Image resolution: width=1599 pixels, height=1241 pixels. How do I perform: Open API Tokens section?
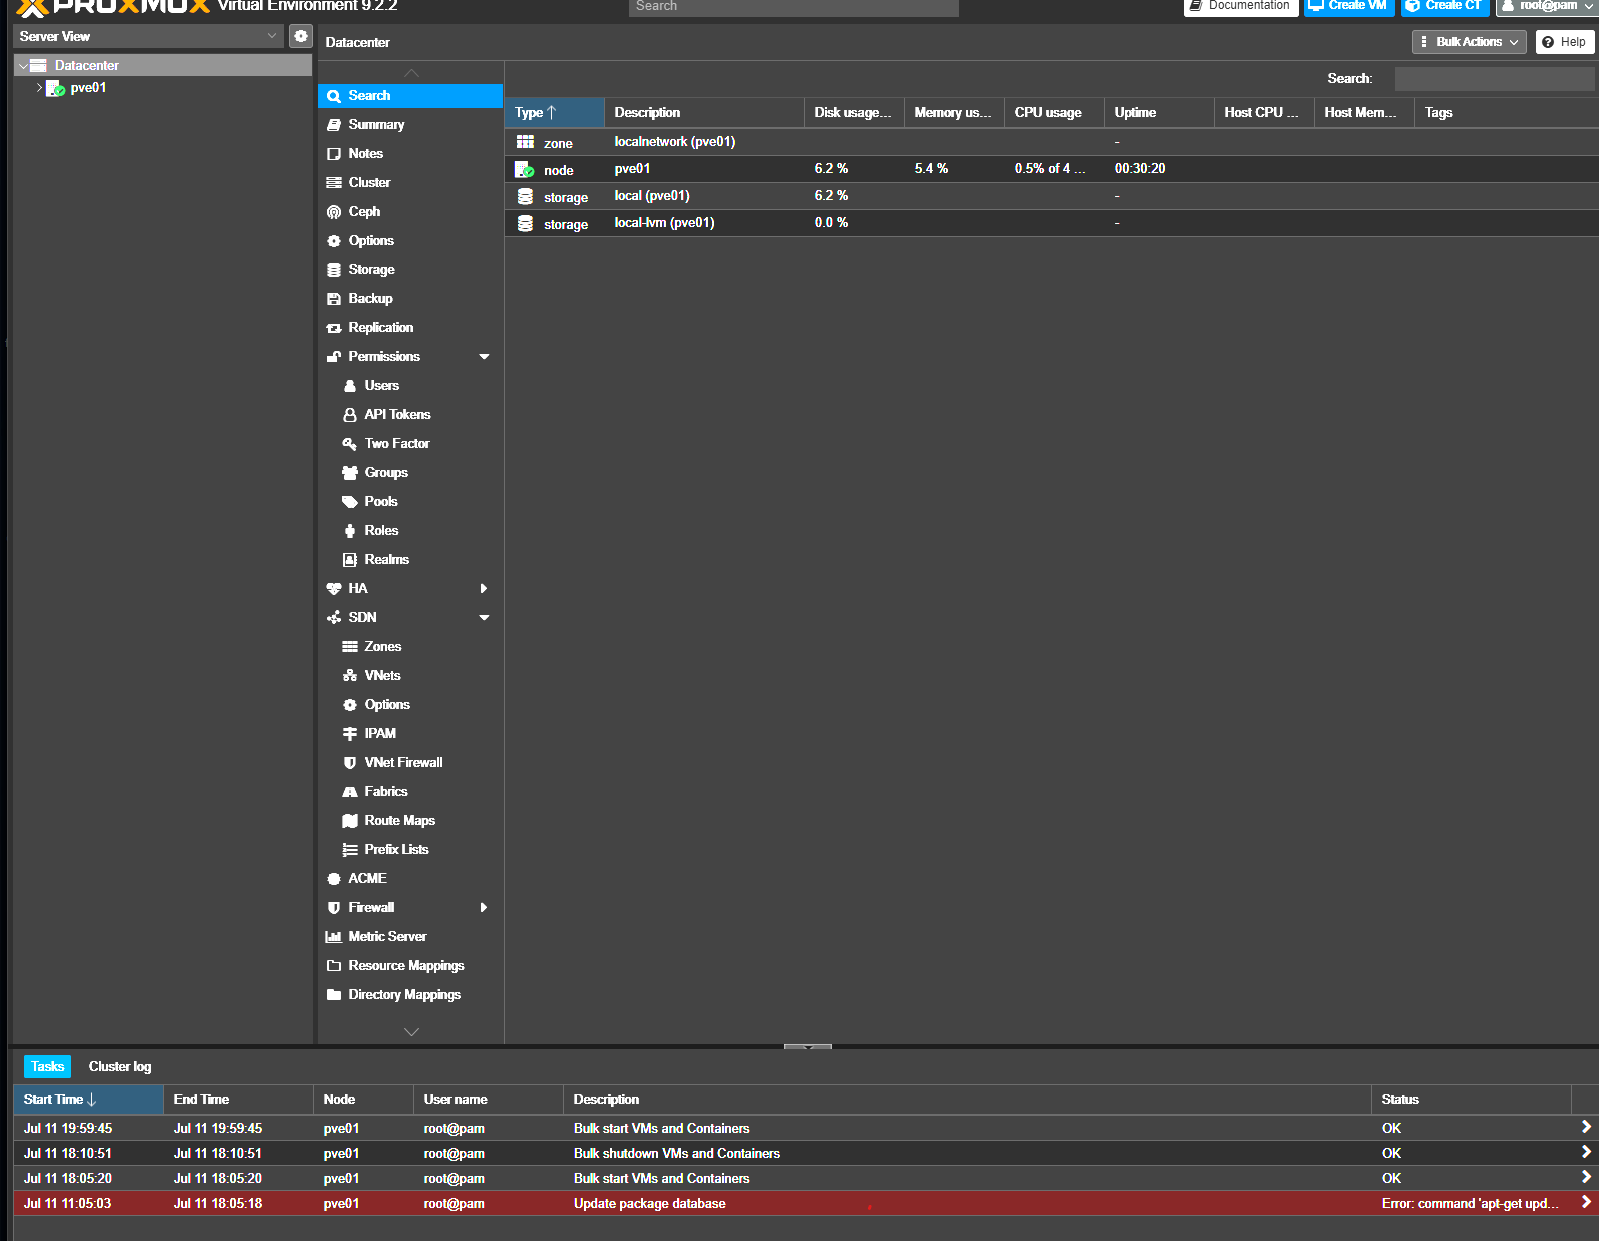410,414
